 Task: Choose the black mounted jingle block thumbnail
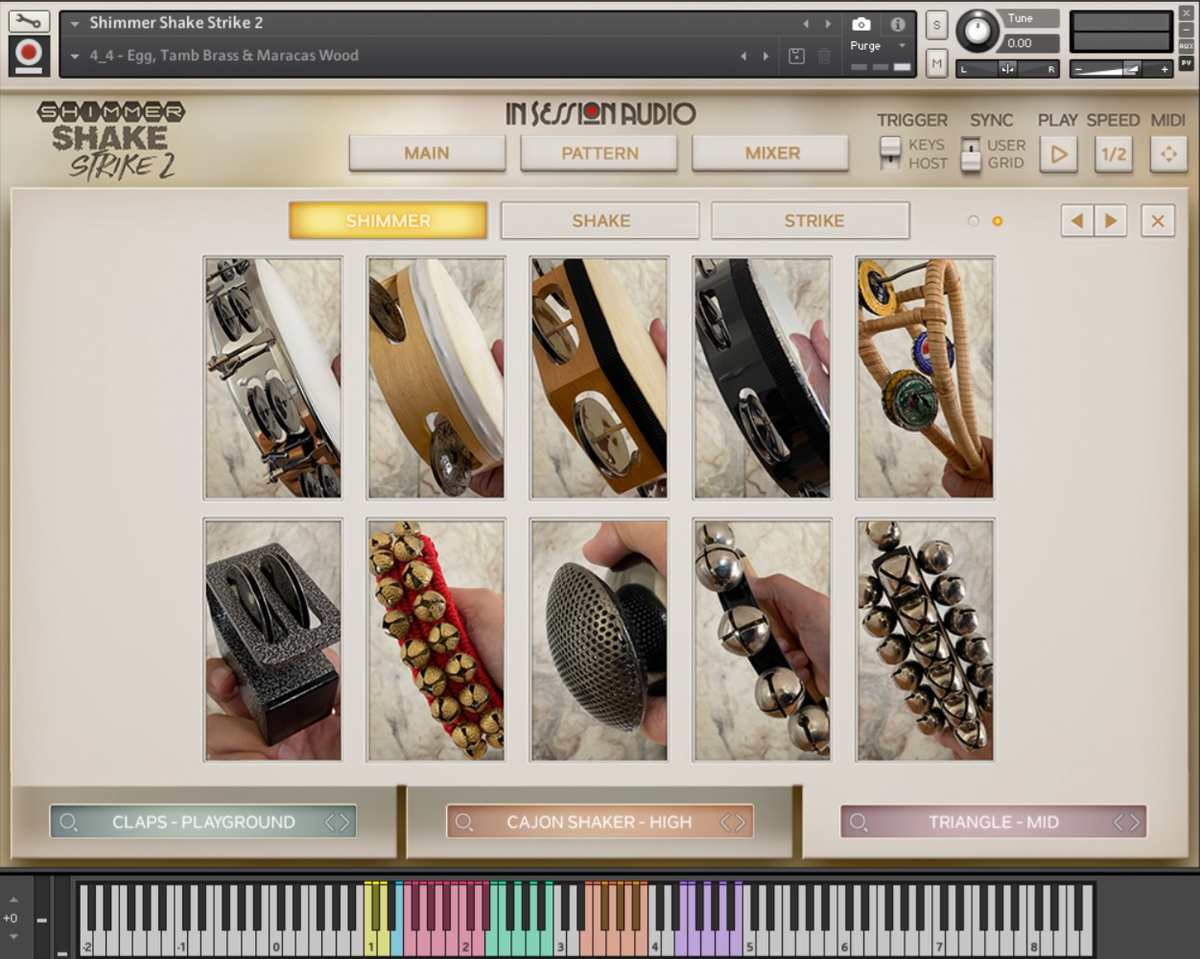click(x=273, y=640)
